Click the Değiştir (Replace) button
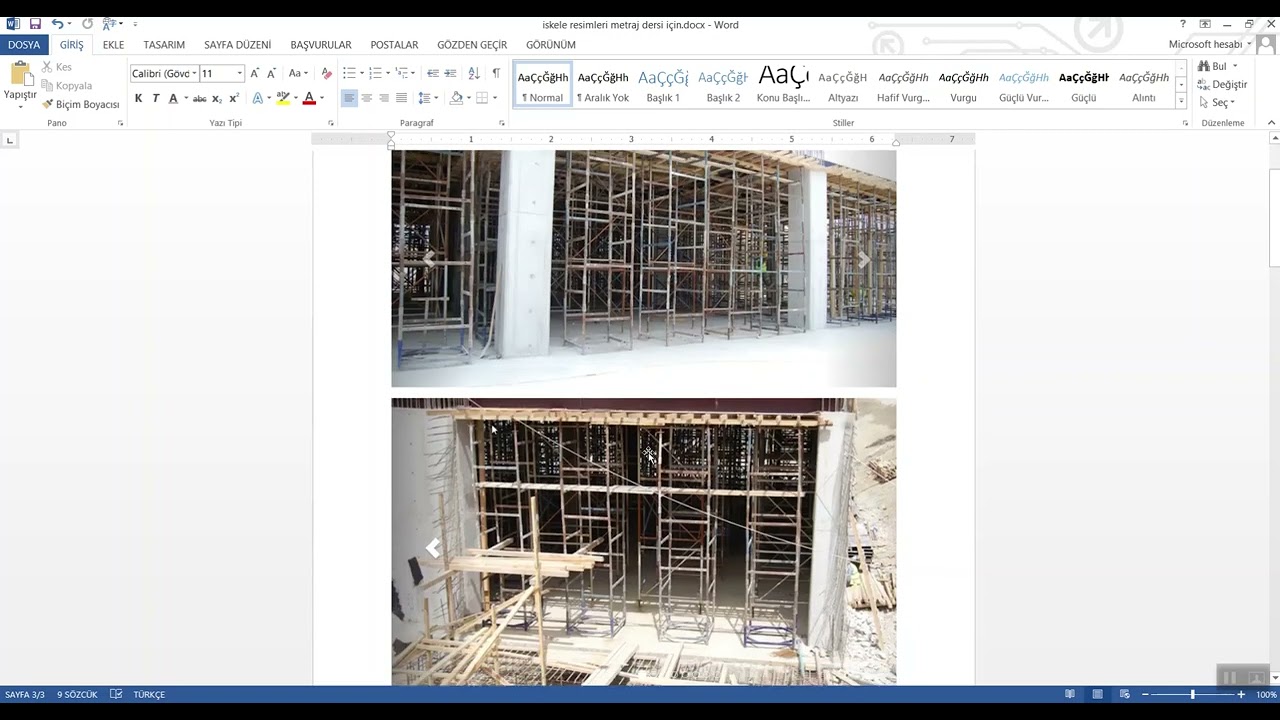Image resolution: width=1280 pixels, height=720 pixels. point(1223,85)
